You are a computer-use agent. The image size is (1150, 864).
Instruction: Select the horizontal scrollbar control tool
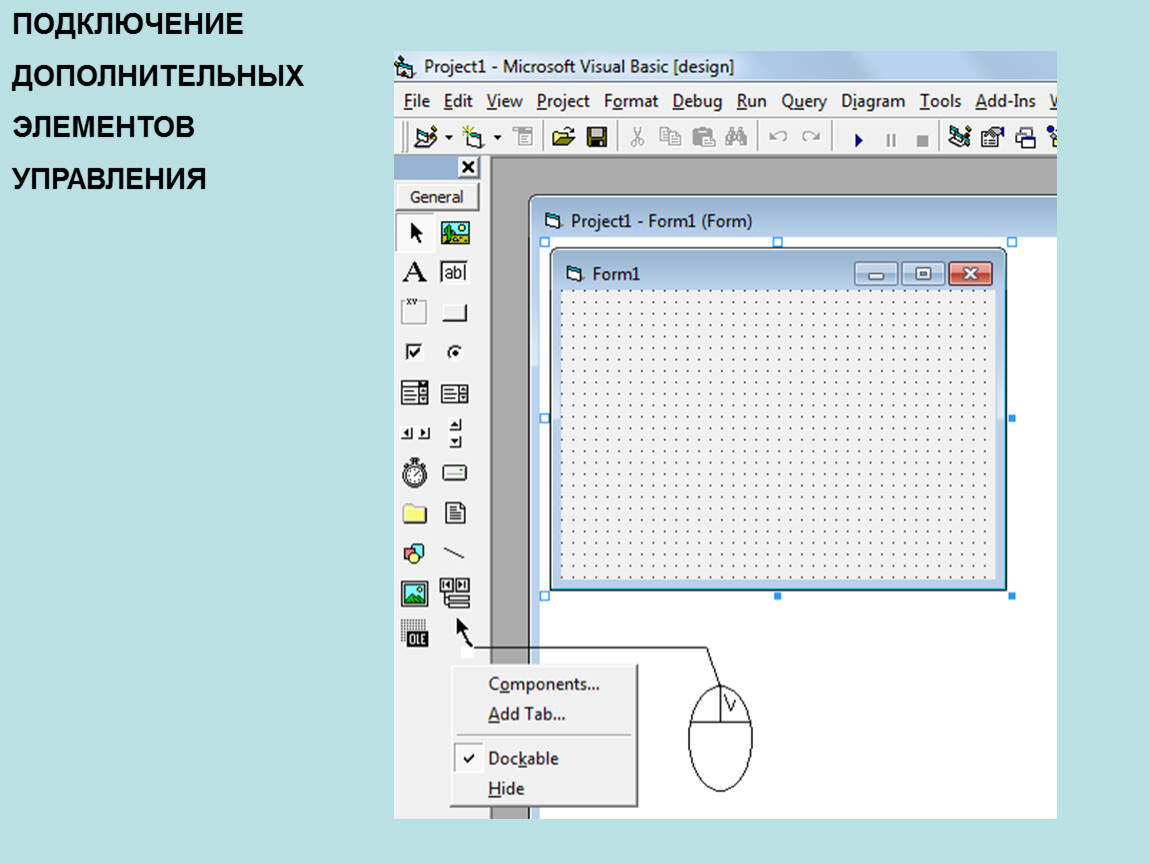415,433
